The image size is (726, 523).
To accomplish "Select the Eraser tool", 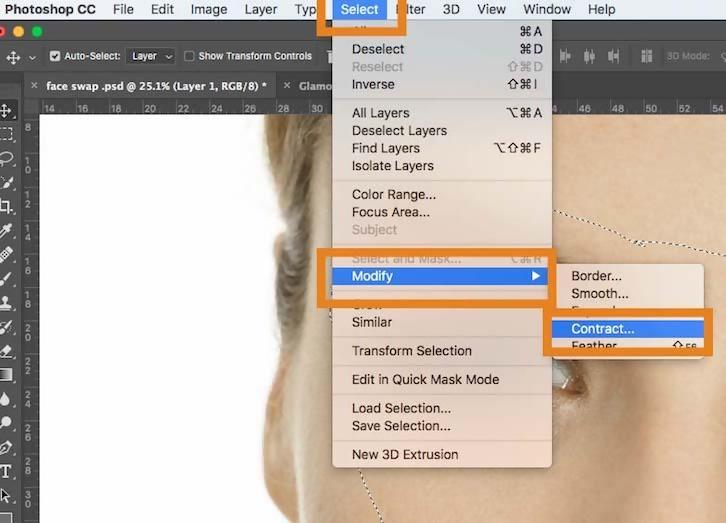I will pyautogui.click(x=6, y=351).
